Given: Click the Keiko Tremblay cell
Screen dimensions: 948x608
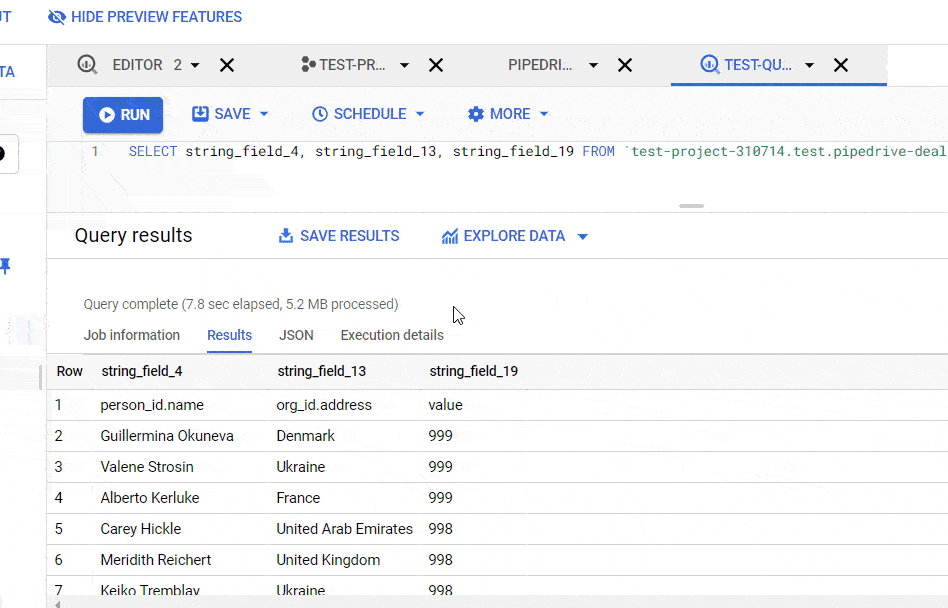Looking at the screenshot, I should click(x=150, y=590).
